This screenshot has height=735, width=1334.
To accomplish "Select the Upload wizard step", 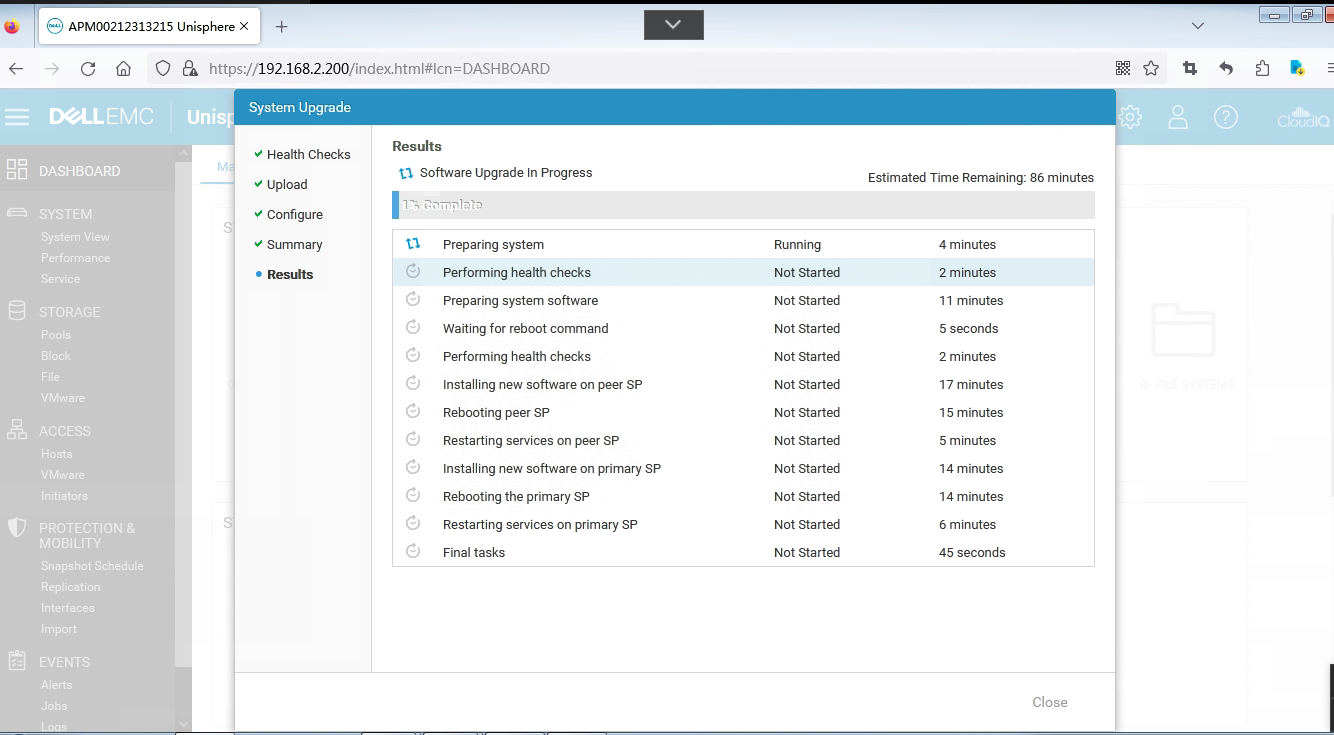I will coord(287,184).
